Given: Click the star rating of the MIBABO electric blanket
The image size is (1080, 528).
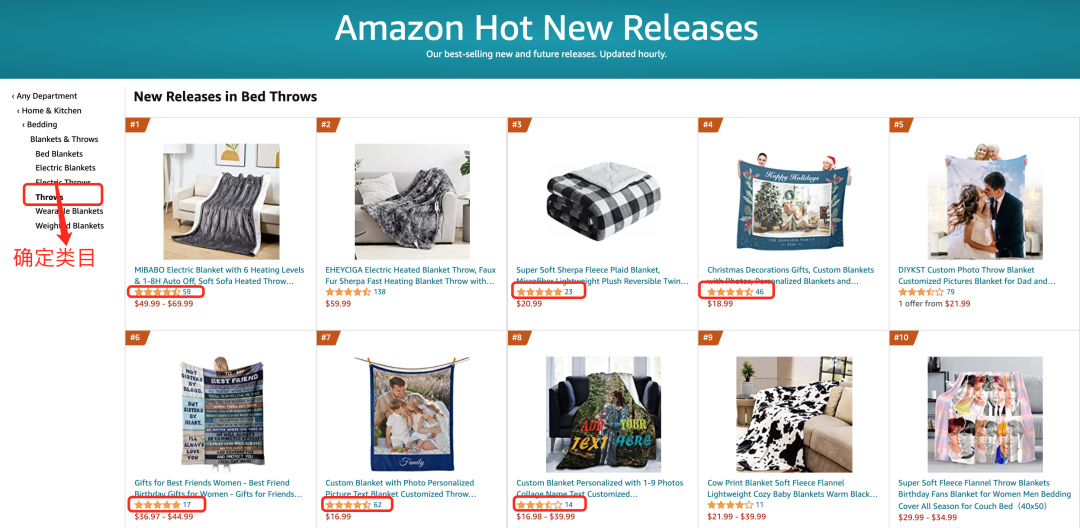Looking at the screenshot, I should coord(156,292).
